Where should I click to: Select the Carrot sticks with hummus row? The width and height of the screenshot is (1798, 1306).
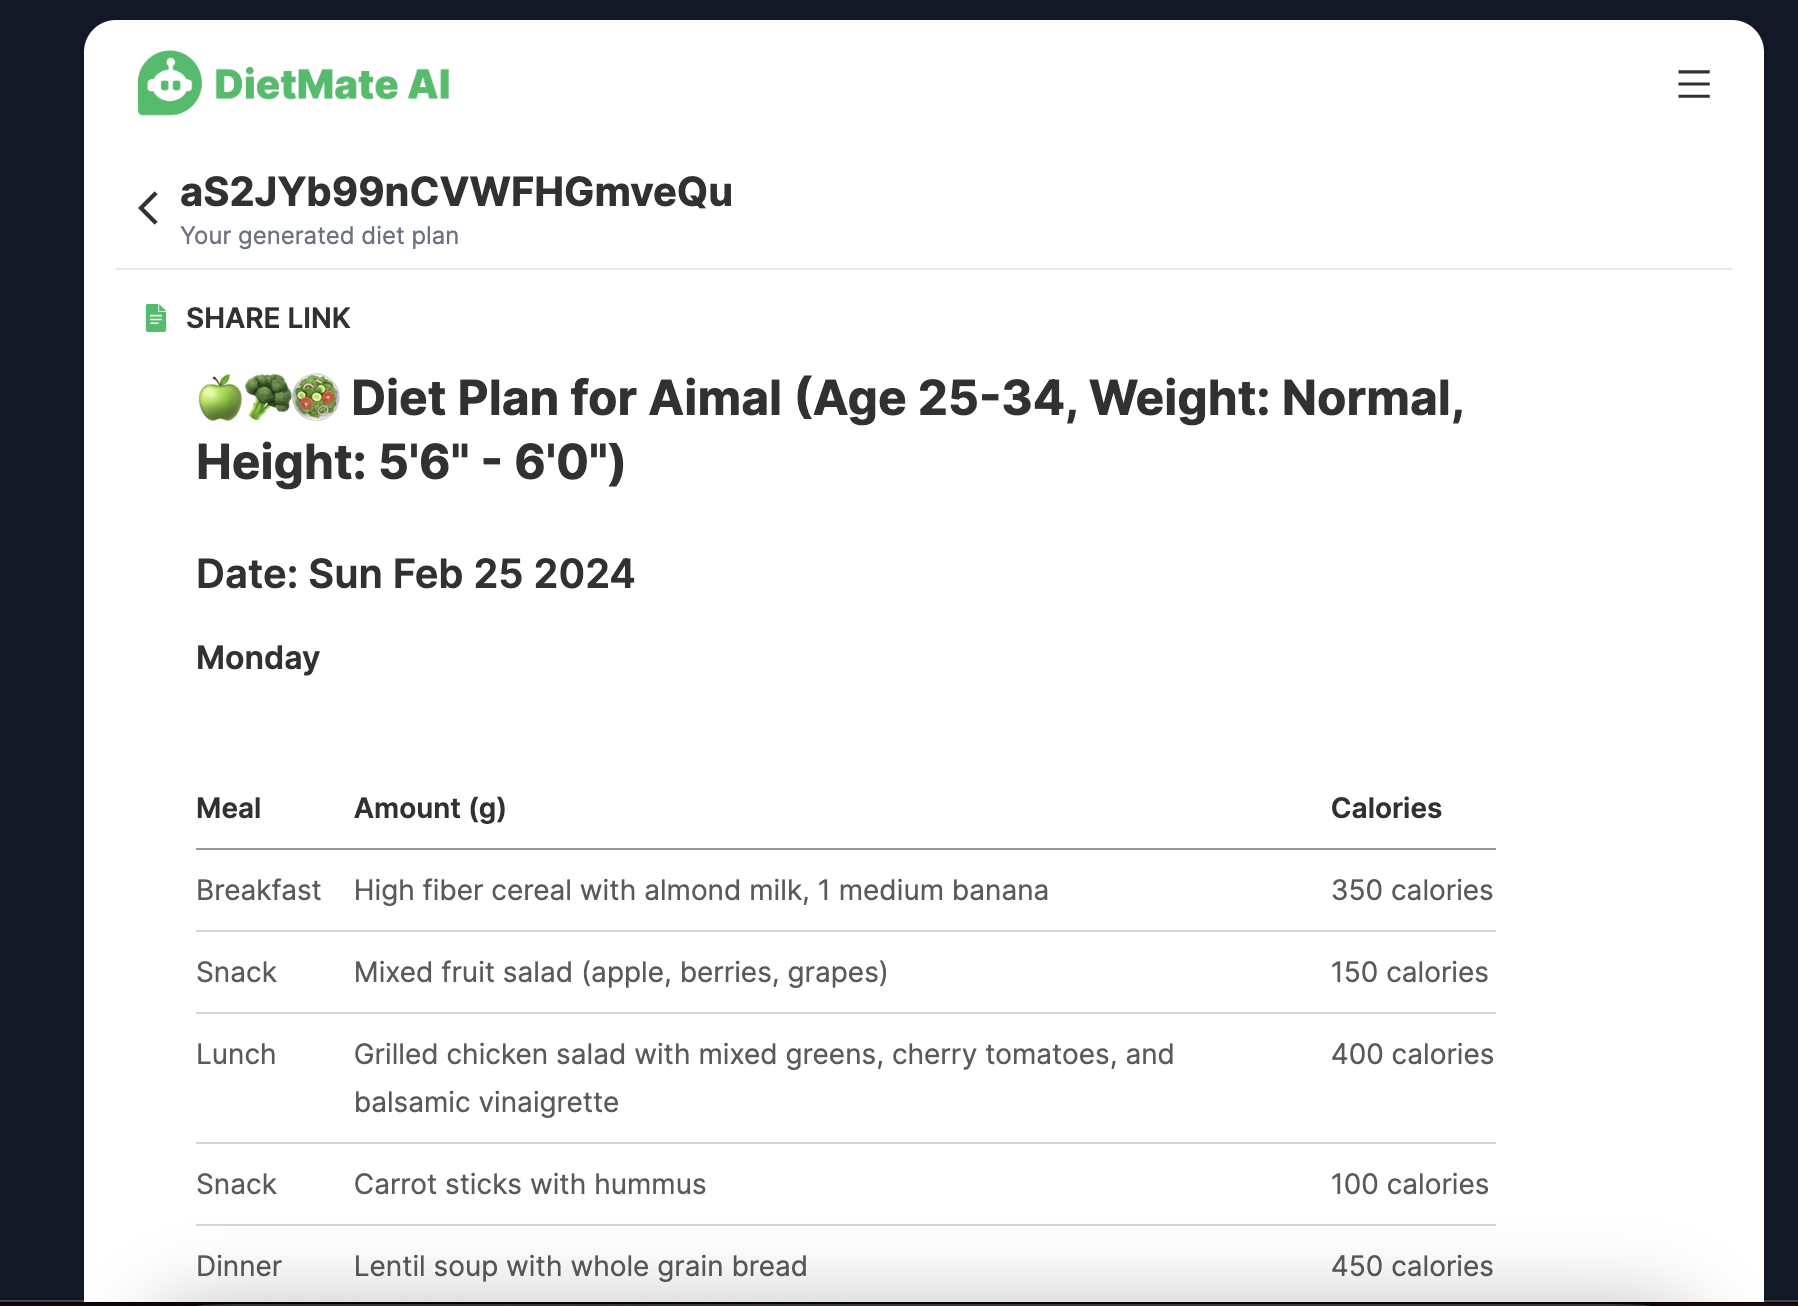pyautogui.click(x=846, y=1184)
